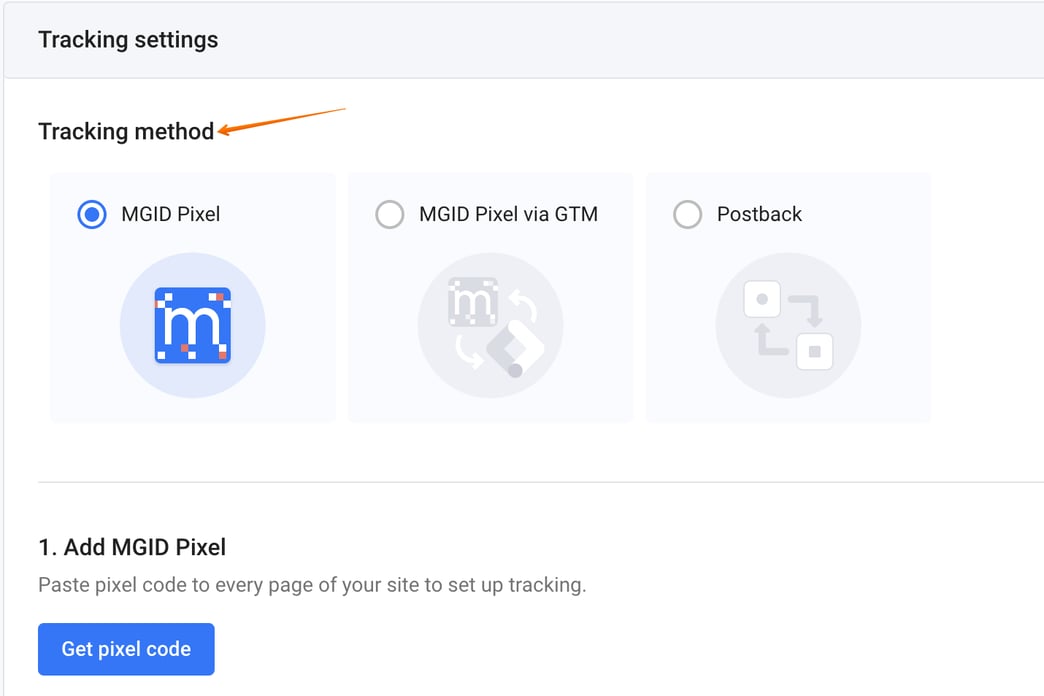Select the MGID Pixel via GTM radio button
This screenshot has width=1044, height=696.
point(389,214)
